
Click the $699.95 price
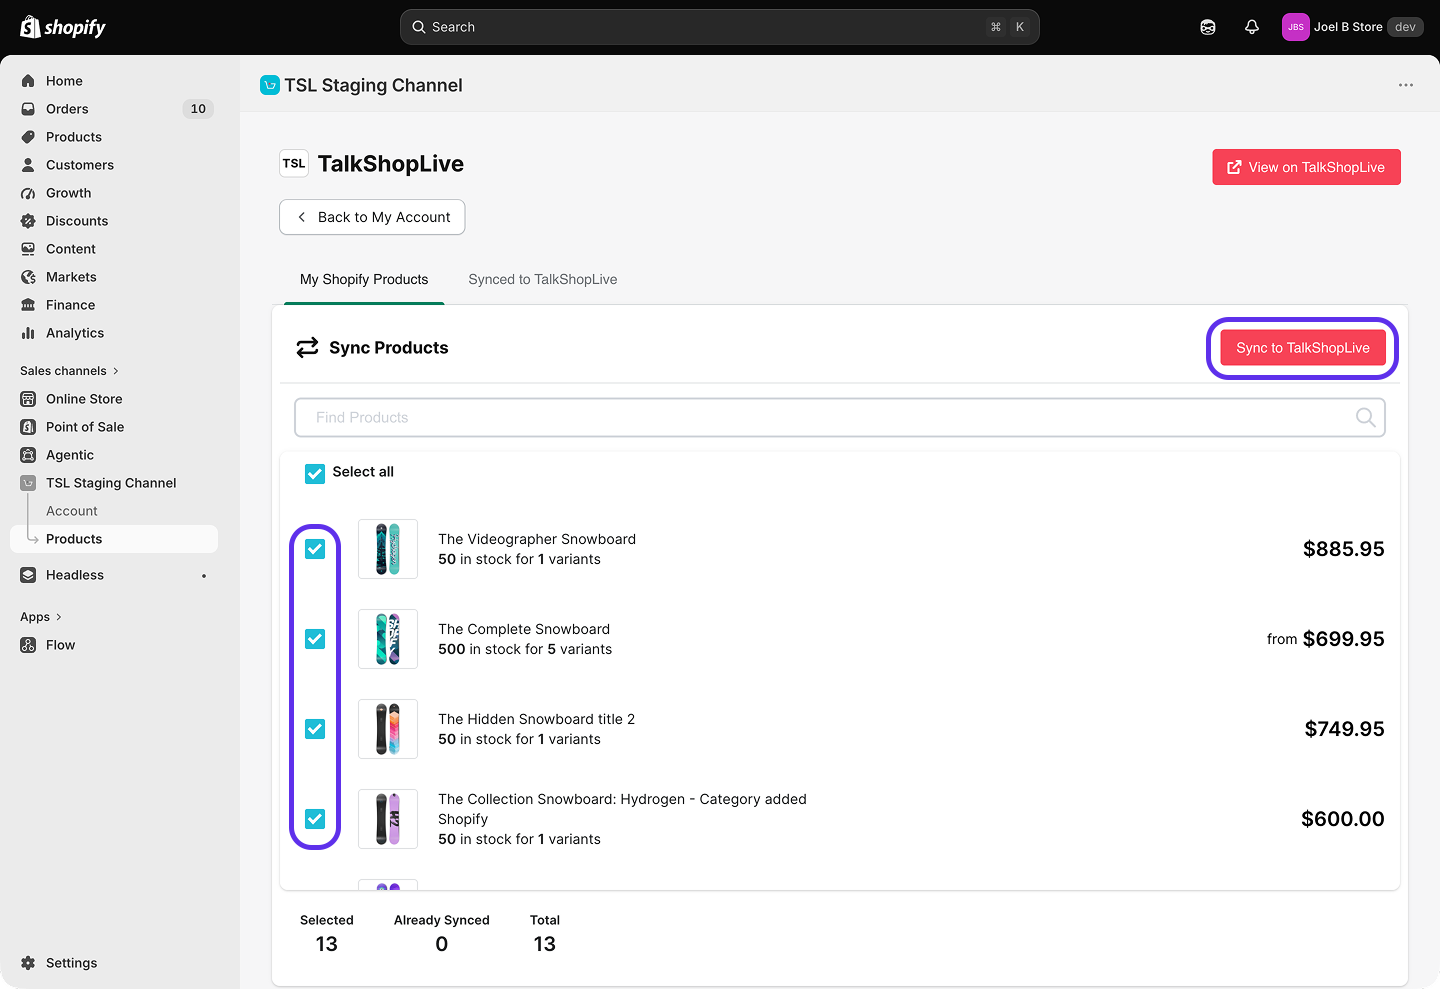click(1344, 639)
